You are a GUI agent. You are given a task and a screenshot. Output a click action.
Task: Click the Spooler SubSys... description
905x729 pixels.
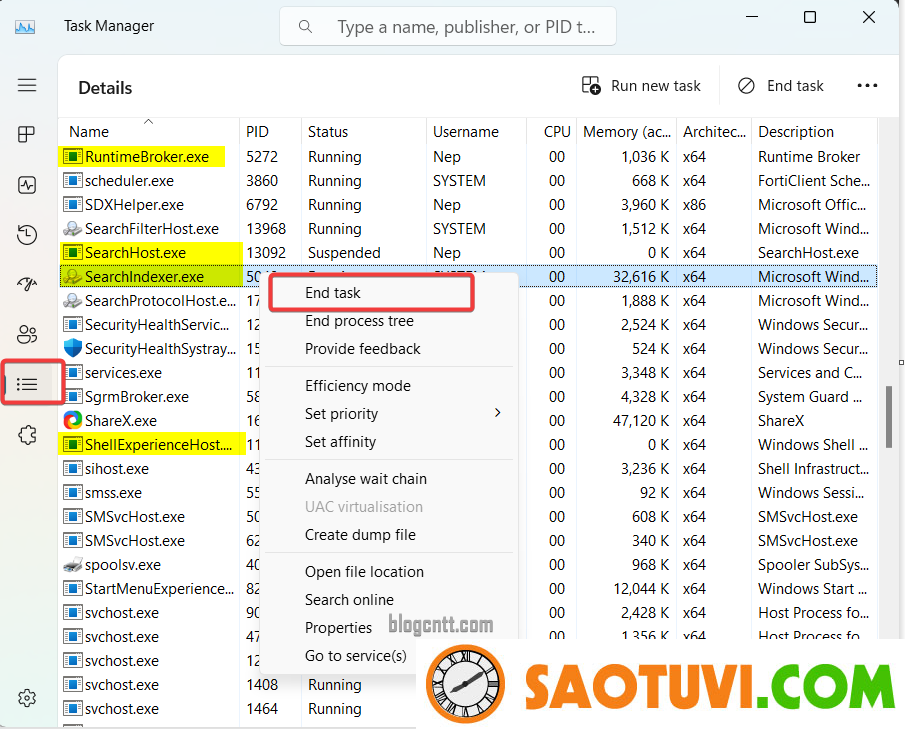click(x=813, y=565)
